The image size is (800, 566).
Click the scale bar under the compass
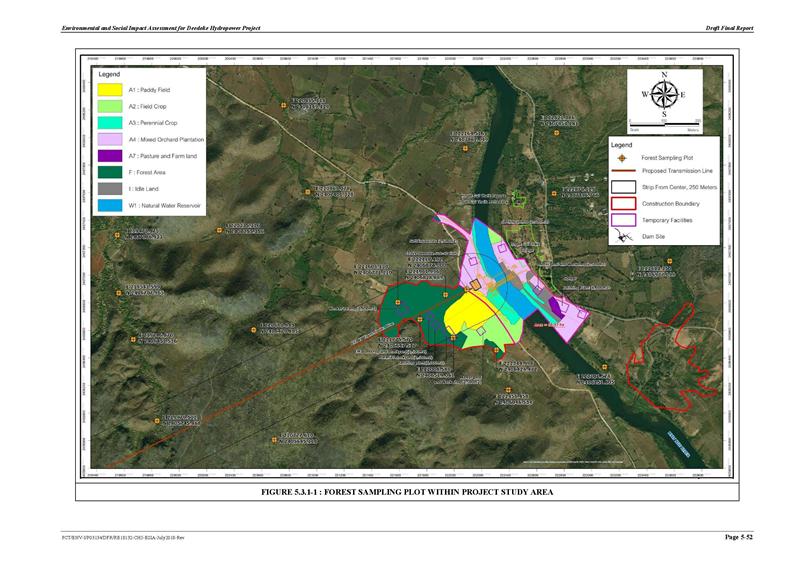pyautogui.click(x=664, y=122)
